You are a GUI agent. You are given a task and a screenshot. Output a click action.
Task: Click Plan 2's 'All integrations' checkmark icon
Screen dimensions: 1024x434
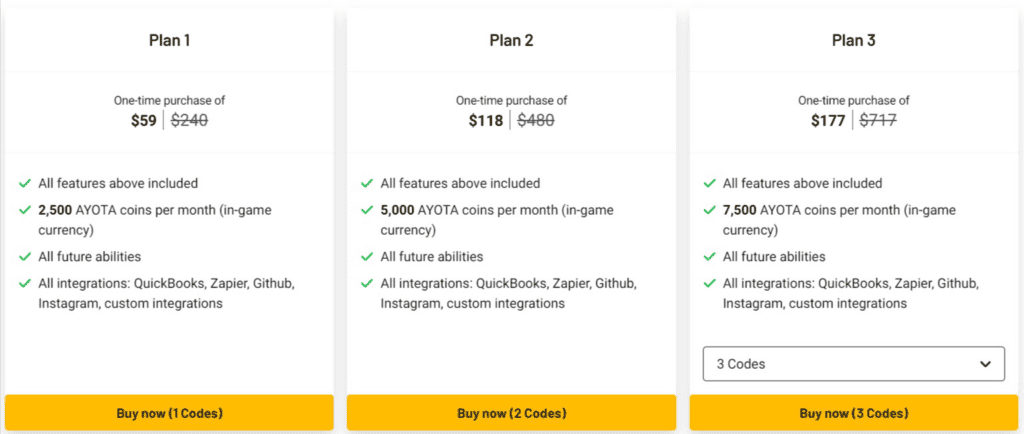click(367, 283)
